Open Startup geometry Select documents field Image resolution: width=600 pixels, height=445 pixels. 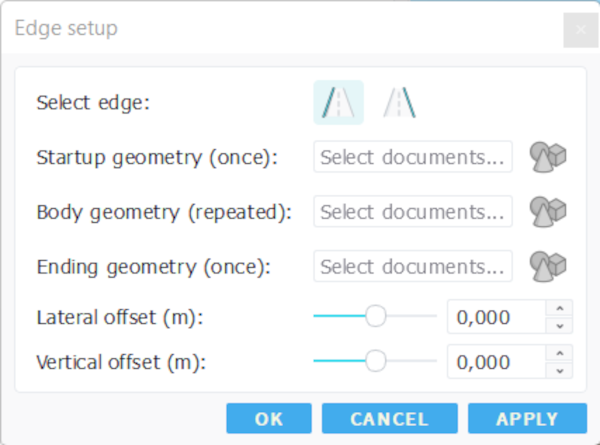coord(413,156)
